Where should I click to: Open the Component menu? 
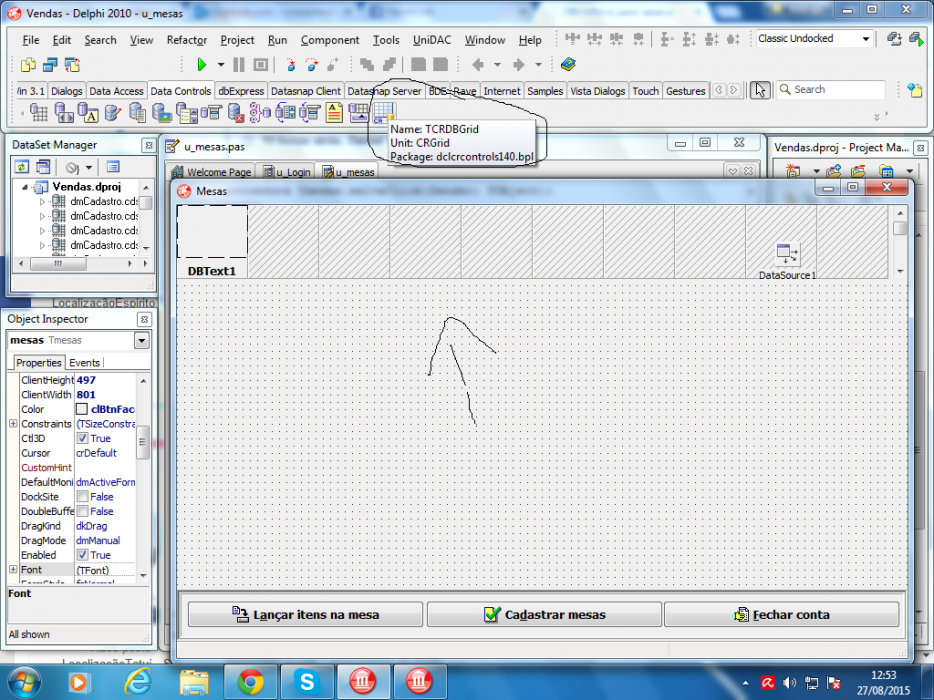(329, 40)
